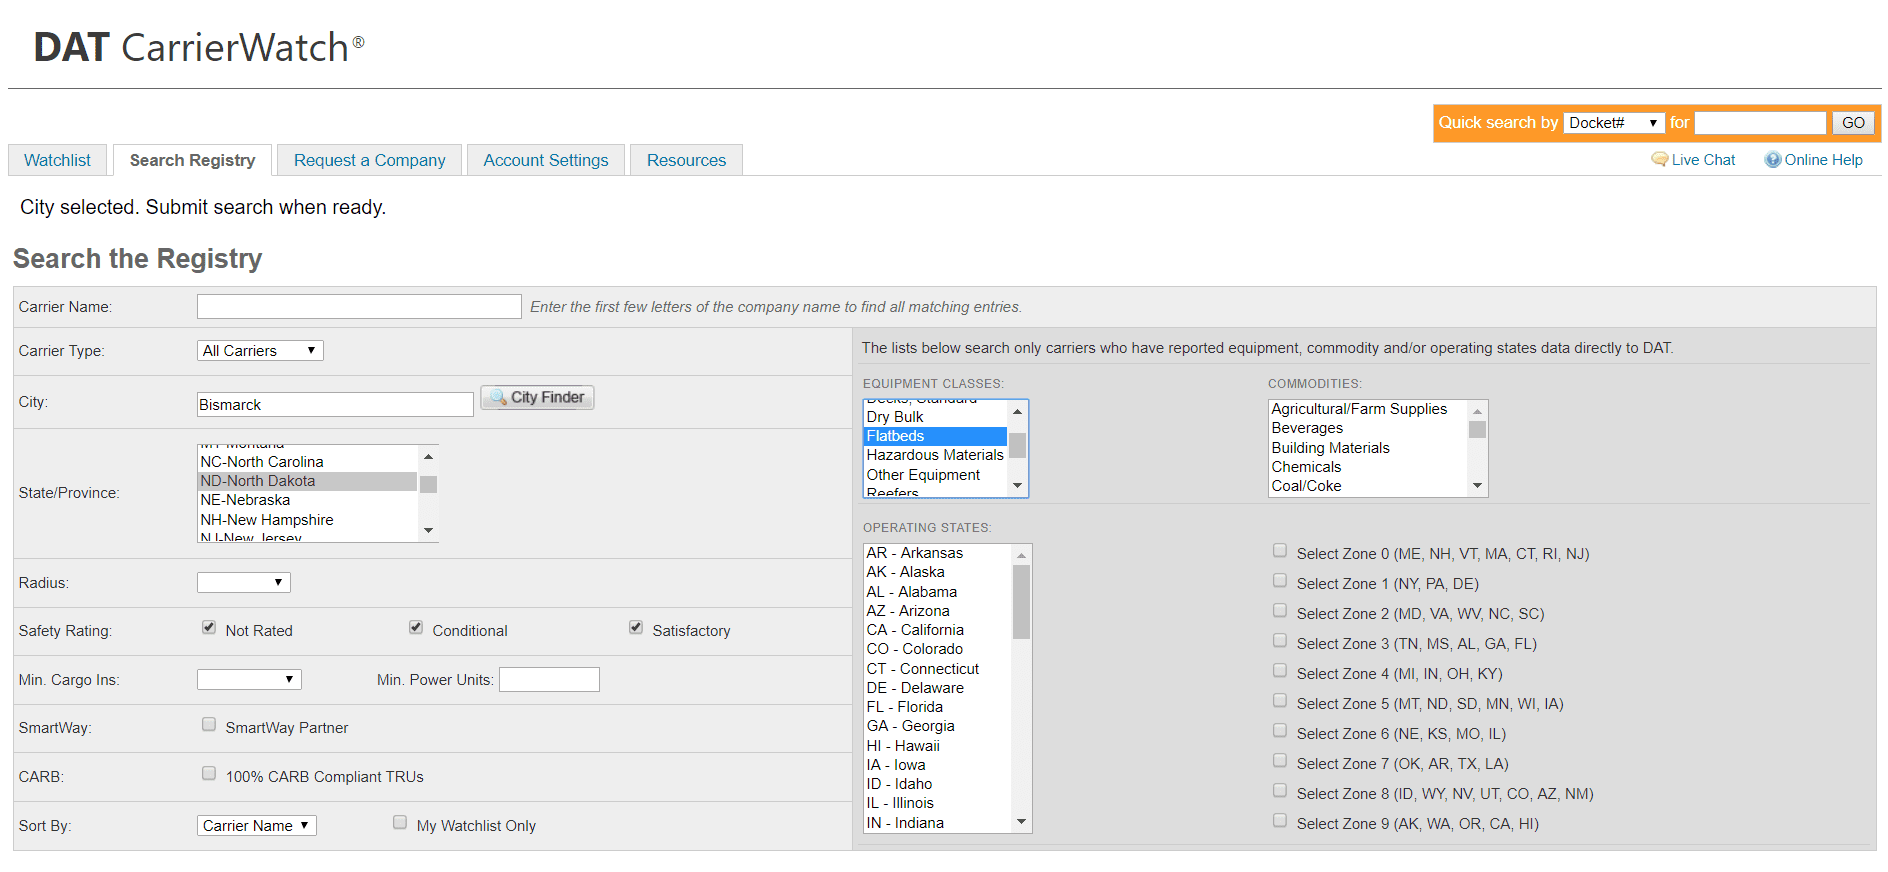
Task: Check Select Zone 7 (OK, AR, TX, LA)
Action: coord(1280,760)
